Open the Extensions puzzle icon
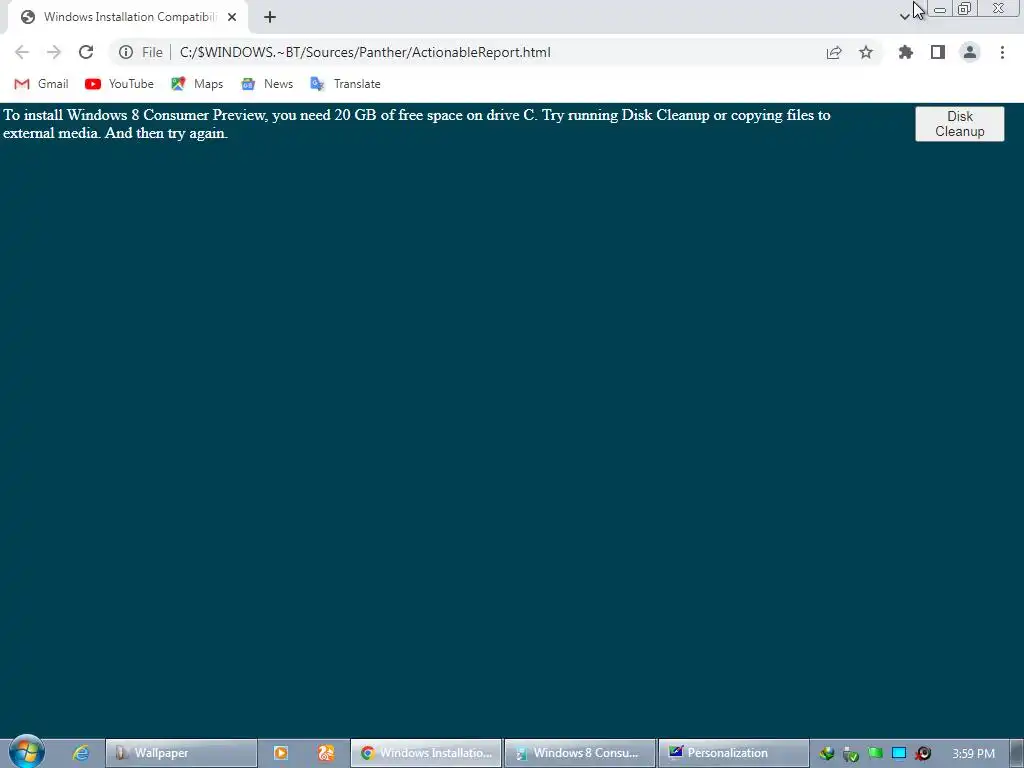Image resolution: width=1024 pixels, height=768 pixels. (x=906, y=52)
